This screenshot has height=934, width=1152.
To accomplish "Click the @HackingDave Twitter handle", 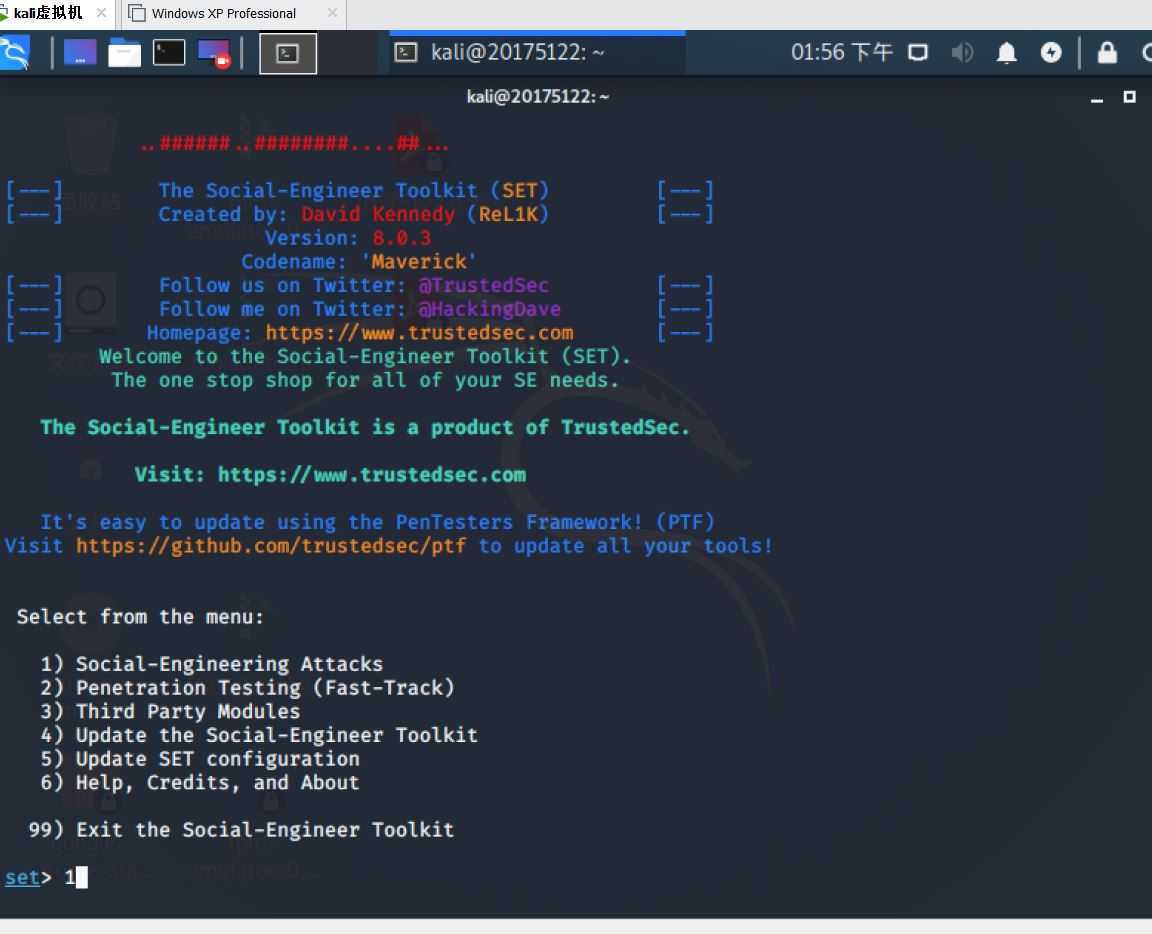I will (489, 309).
